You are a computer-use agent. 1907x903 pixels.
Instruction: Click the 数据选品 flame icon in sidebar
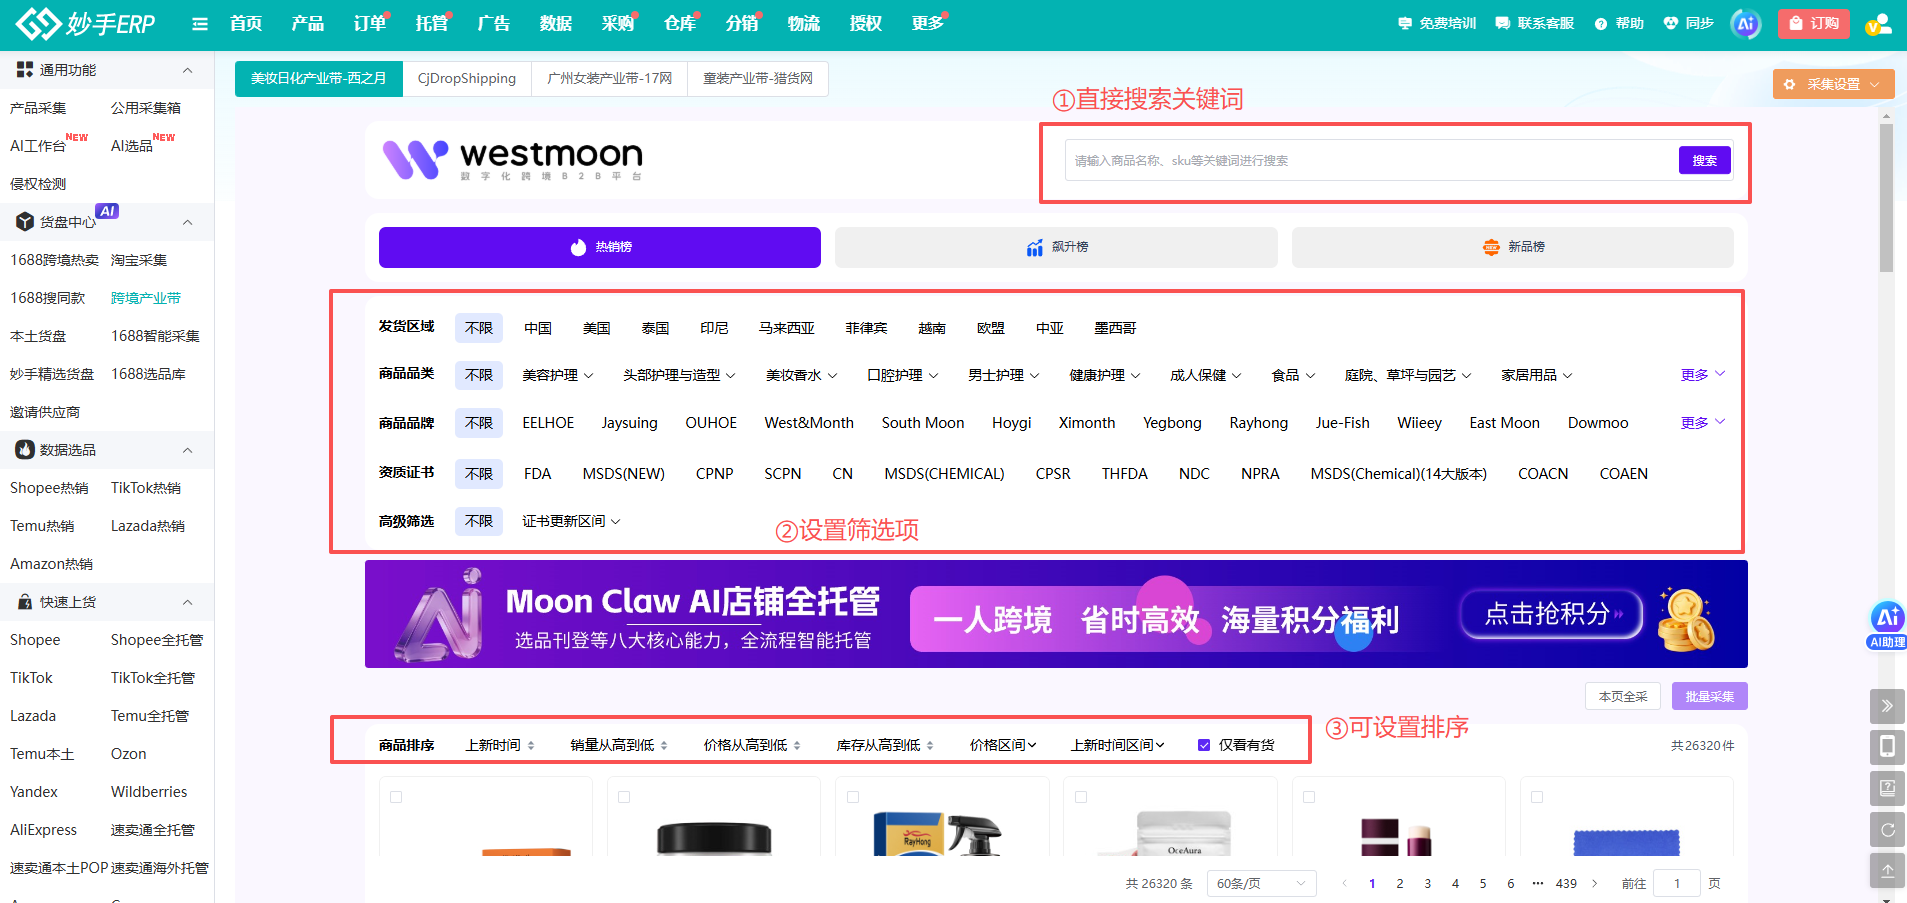click(25, 450)
